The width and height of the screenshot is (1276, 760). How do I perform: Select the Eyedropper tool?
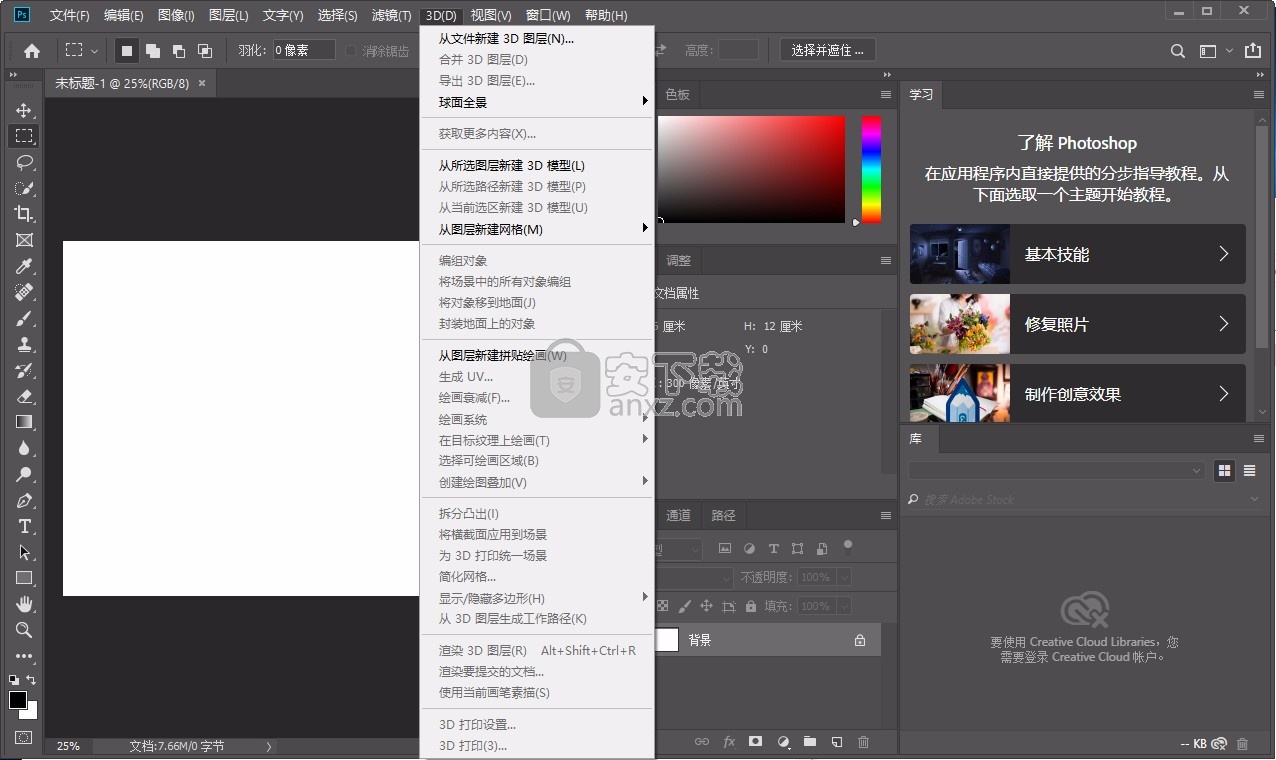coord(24,266)
